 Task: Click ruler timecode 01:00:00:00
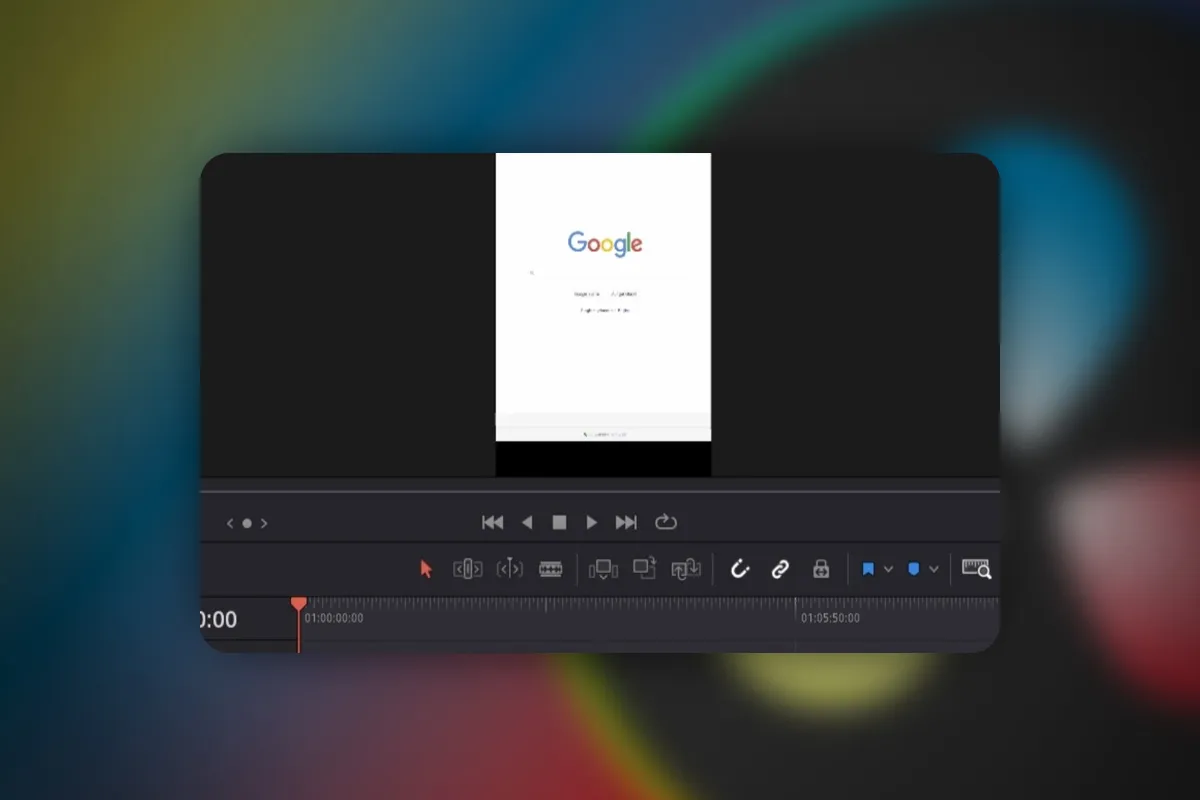point(334,618)
